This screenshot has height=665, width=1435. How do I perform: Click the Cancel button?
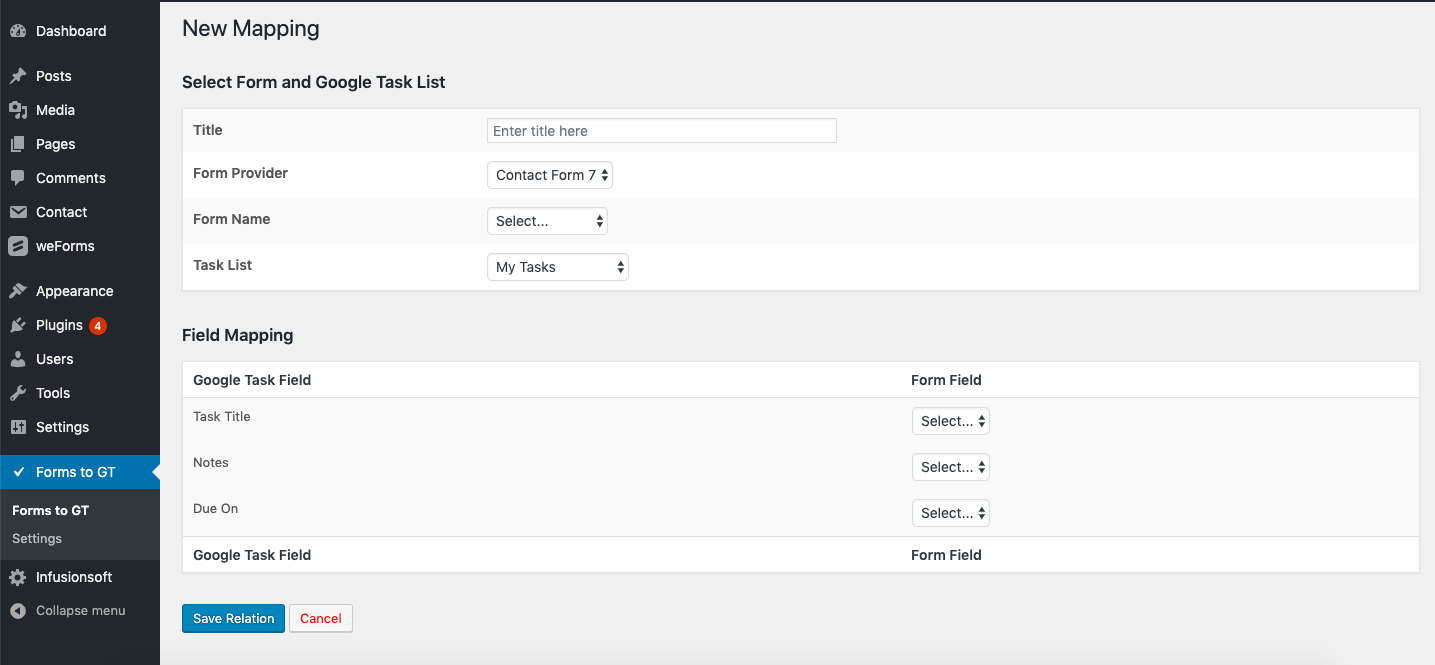coord(321,618)
